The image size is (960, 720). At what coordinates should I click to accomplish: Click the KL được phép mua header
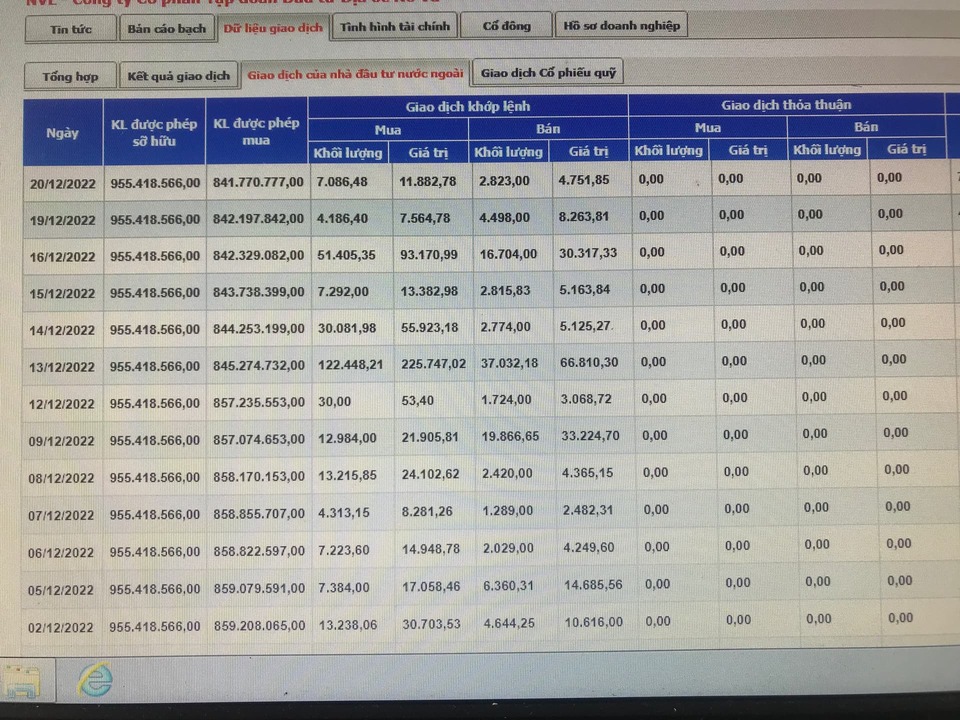pos(257,131)
